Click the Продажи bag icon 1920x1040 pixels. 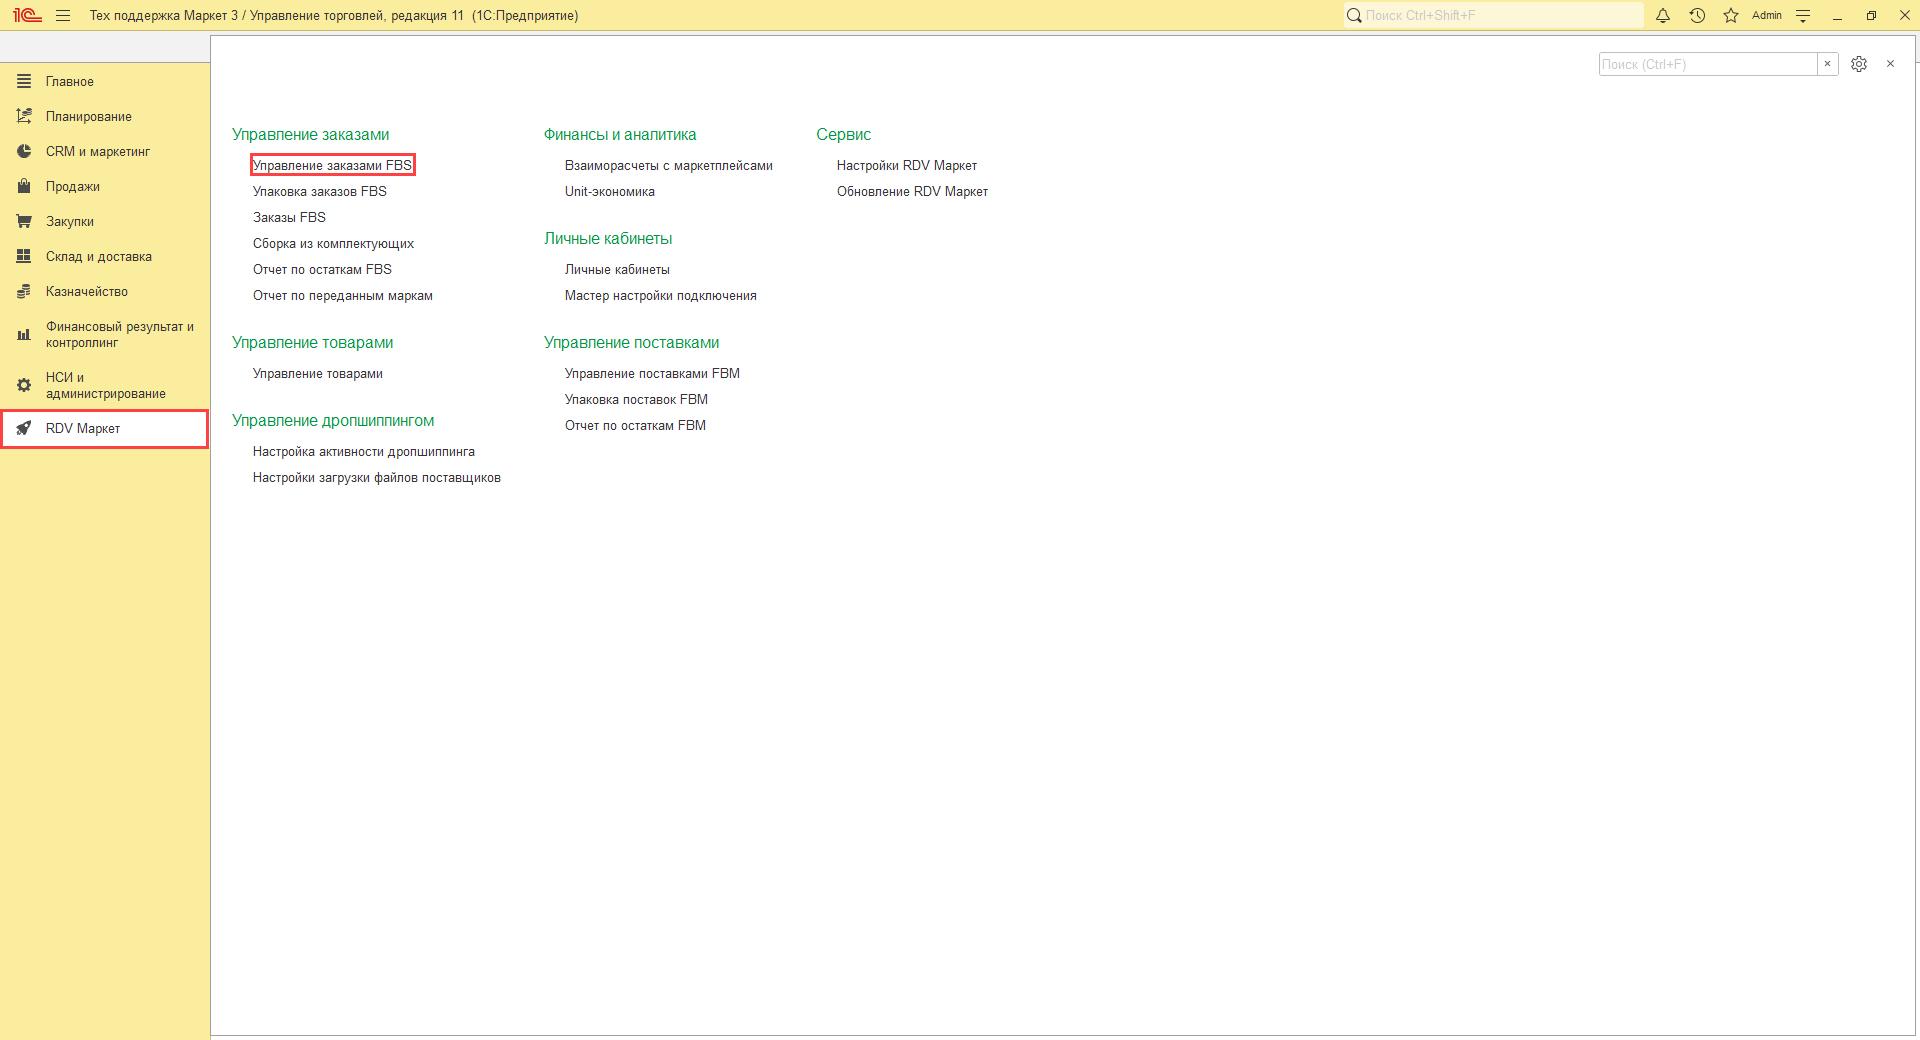tap(24, 186)
